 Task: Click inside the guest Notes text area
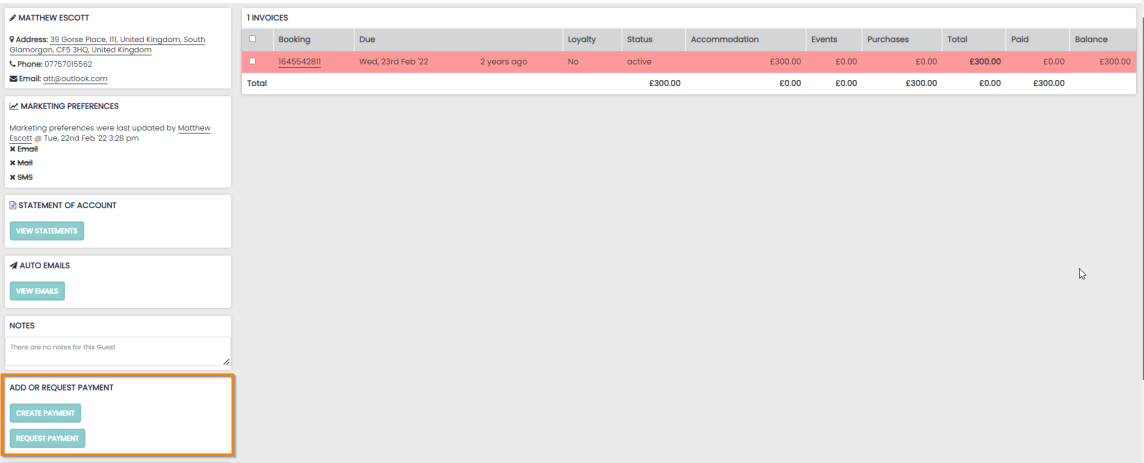pyautogui.click(x=119, y=351)
